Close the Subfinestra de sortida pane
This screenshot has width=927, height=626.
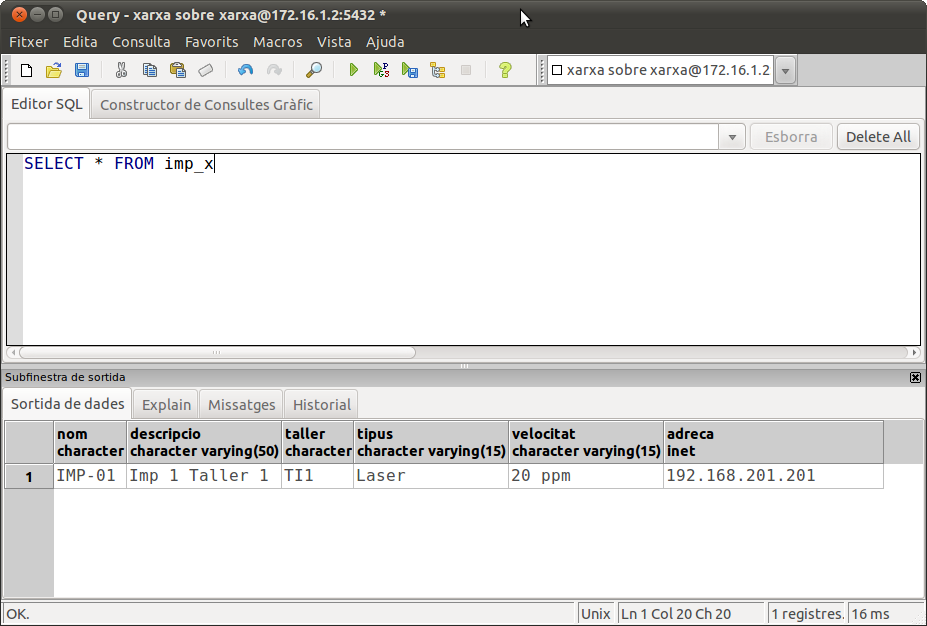point(915,377)
